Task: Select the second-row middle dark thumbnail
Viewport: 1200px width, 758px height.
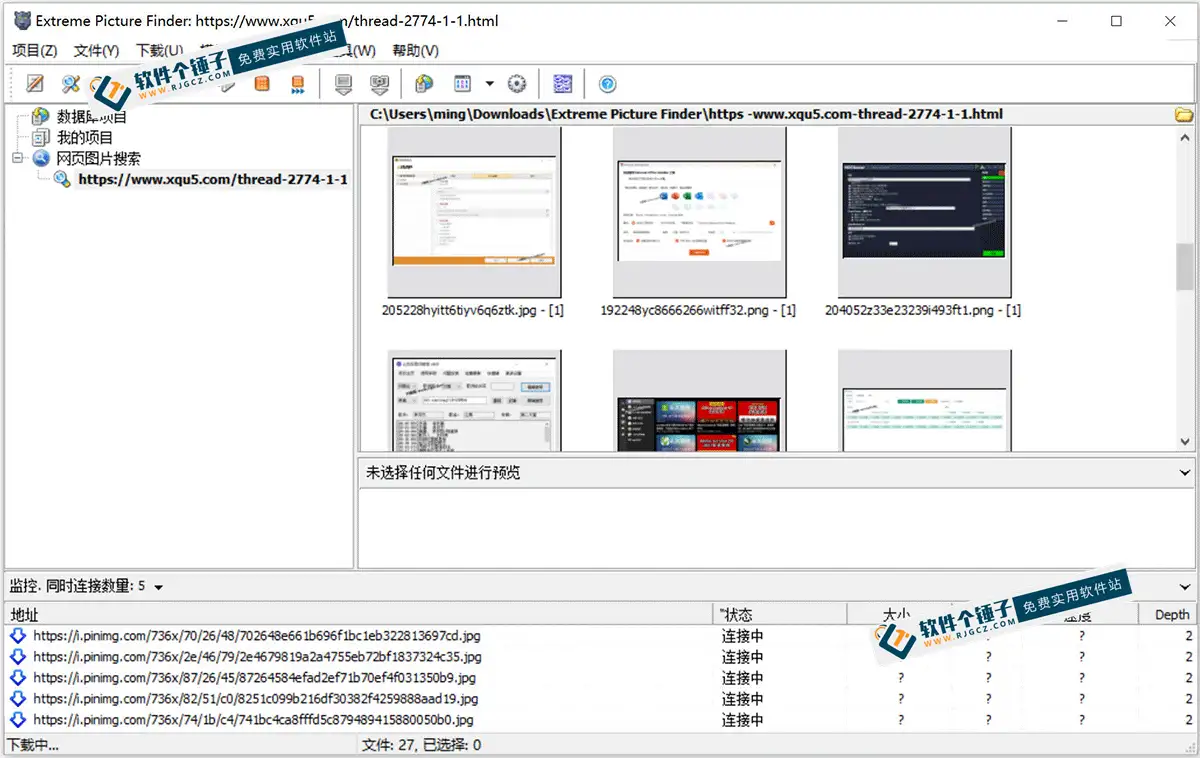Action: (x=699, y=400)
